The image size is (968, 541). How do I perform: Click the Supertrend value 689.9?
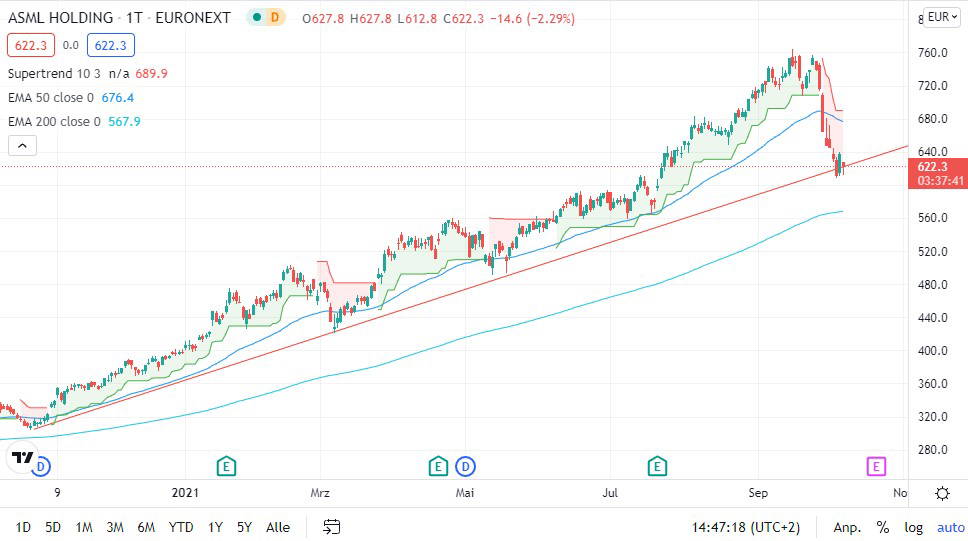(151, 73)
